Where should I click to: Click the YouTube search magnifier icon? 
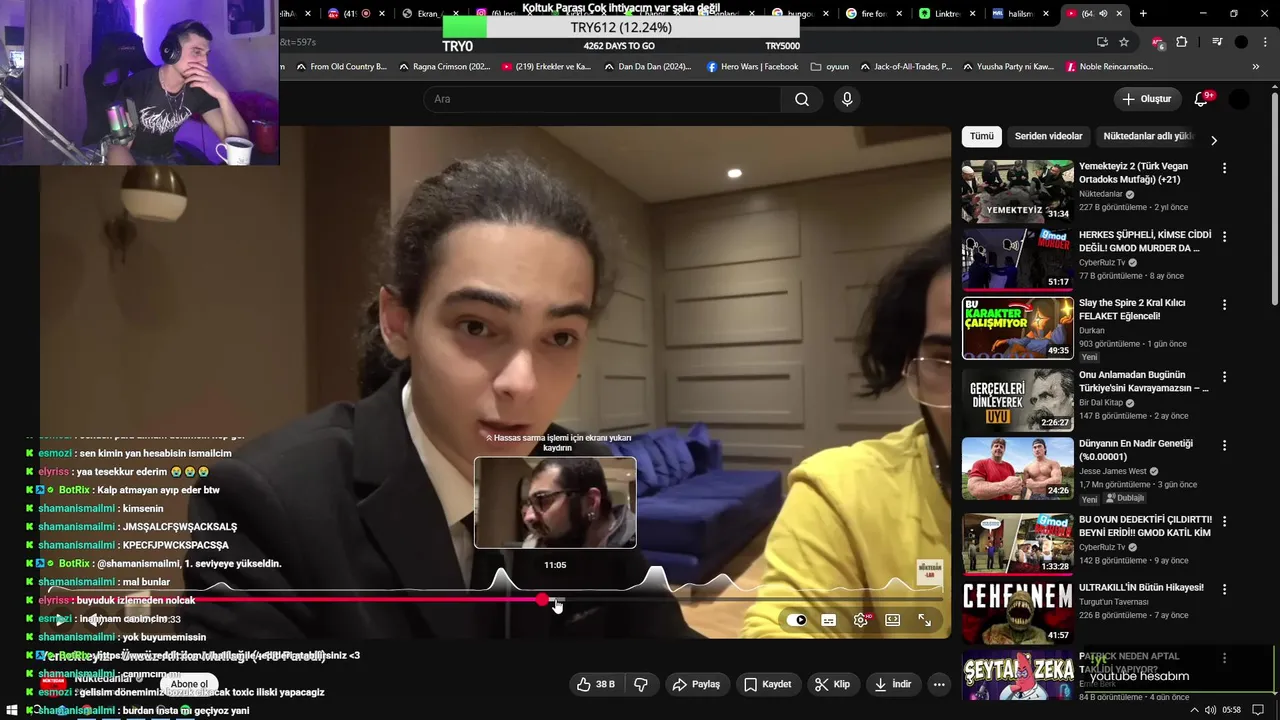coord(802,99)
